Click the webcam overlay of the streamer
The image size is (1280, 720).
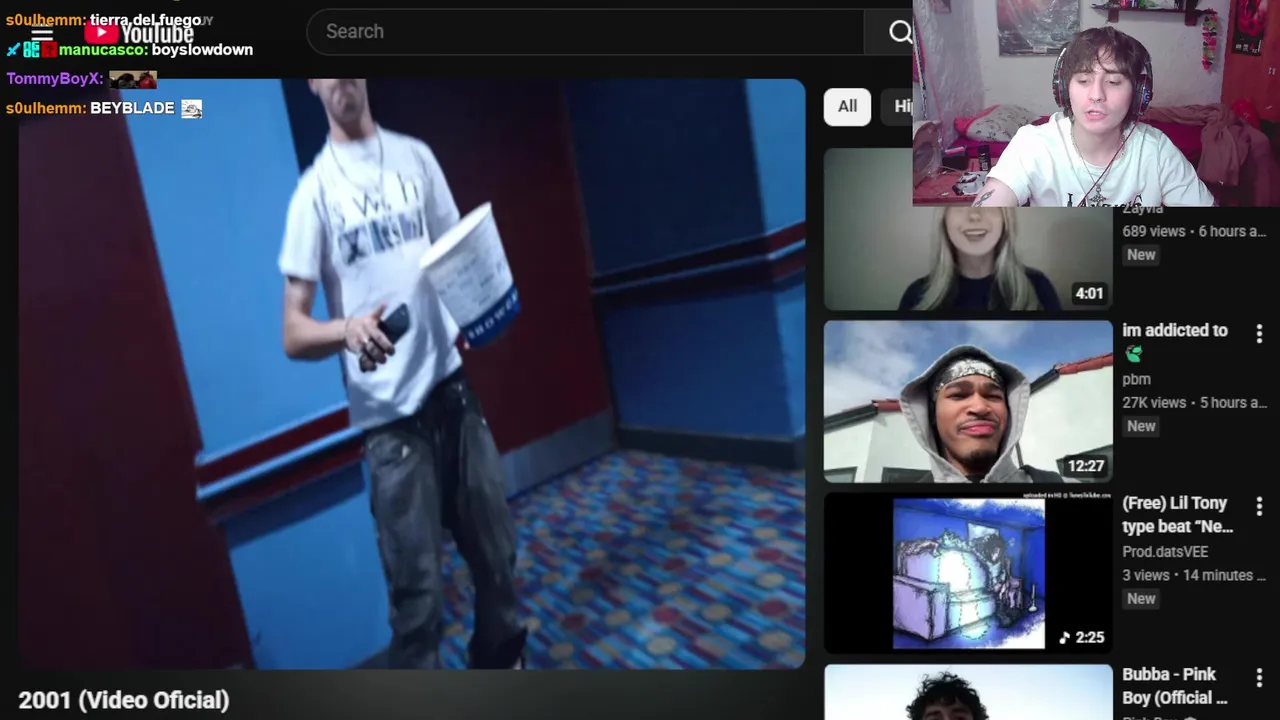pyautogui.click(x=1096, y=103)
